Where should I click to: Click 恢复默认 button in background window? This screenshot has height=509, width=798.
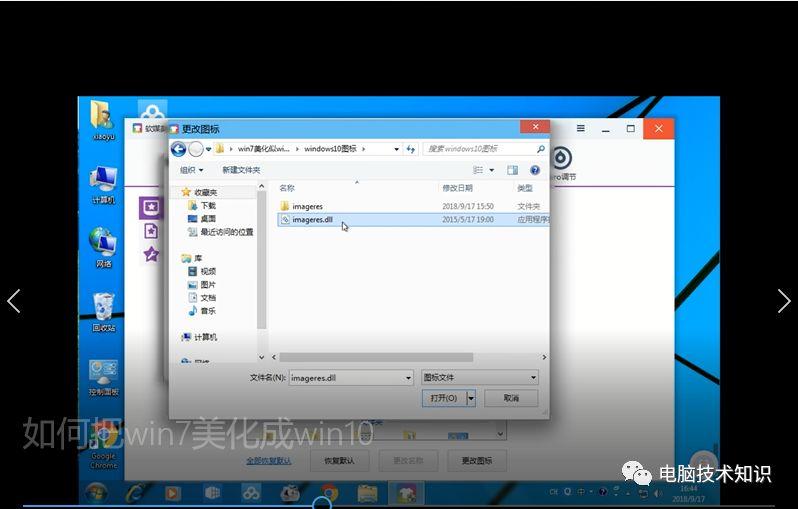click(339, 461)
